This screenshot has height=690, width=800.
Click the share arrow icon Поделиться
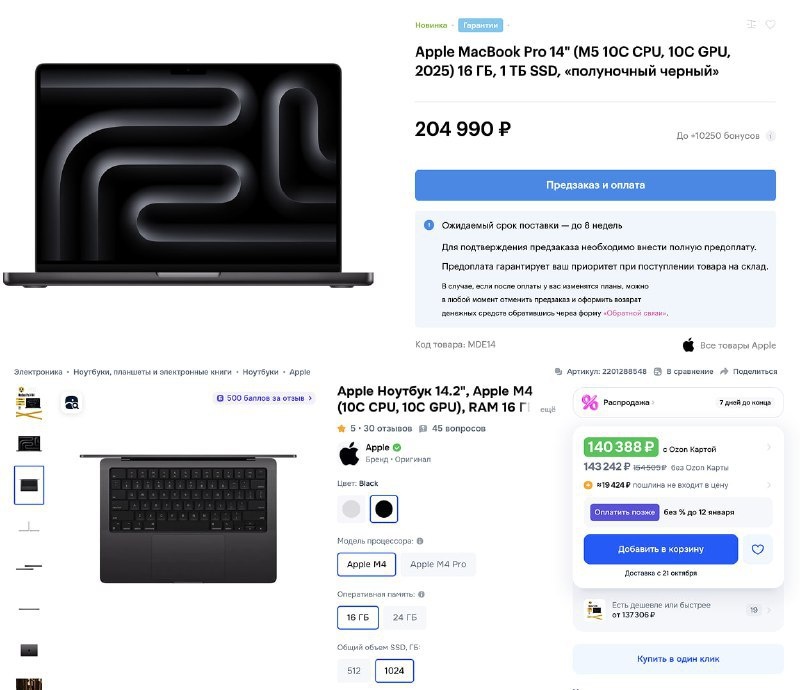(724, 372)
